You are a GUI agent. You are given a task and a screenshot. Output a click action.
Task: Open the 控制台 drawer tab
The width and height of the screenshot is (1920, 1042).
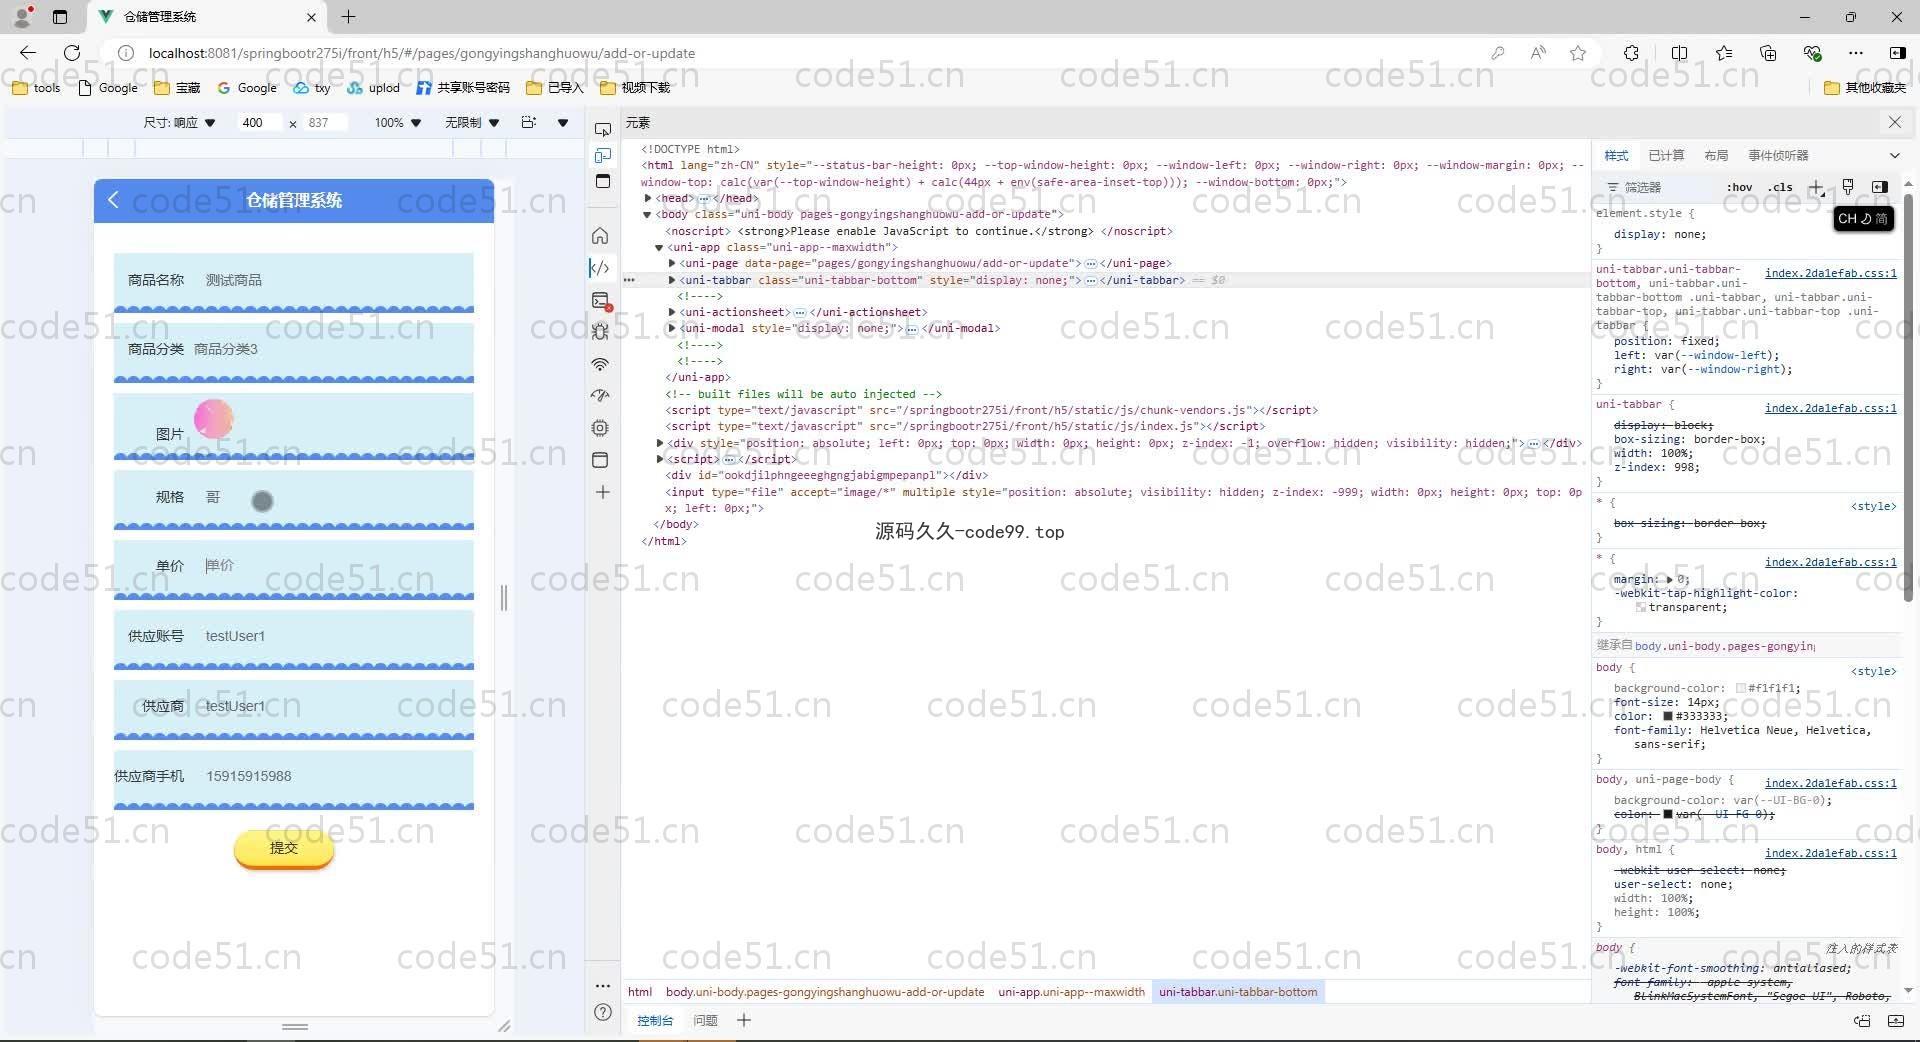coord(655,1020)
